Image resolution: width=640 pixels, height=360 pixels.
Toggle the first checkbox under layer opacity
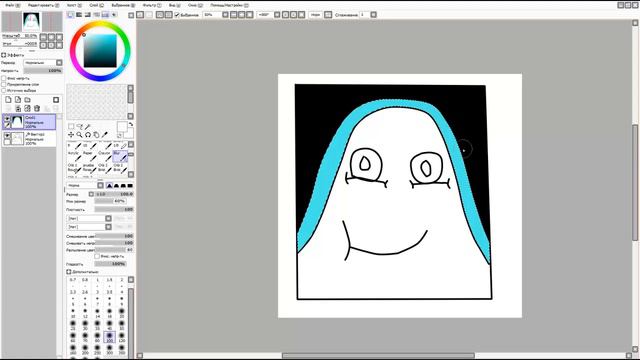(4, 78)
